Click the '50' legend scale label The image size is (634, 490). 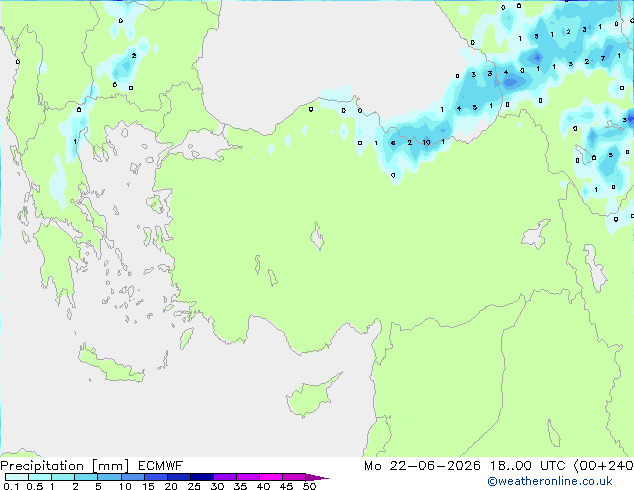(309, 486)
